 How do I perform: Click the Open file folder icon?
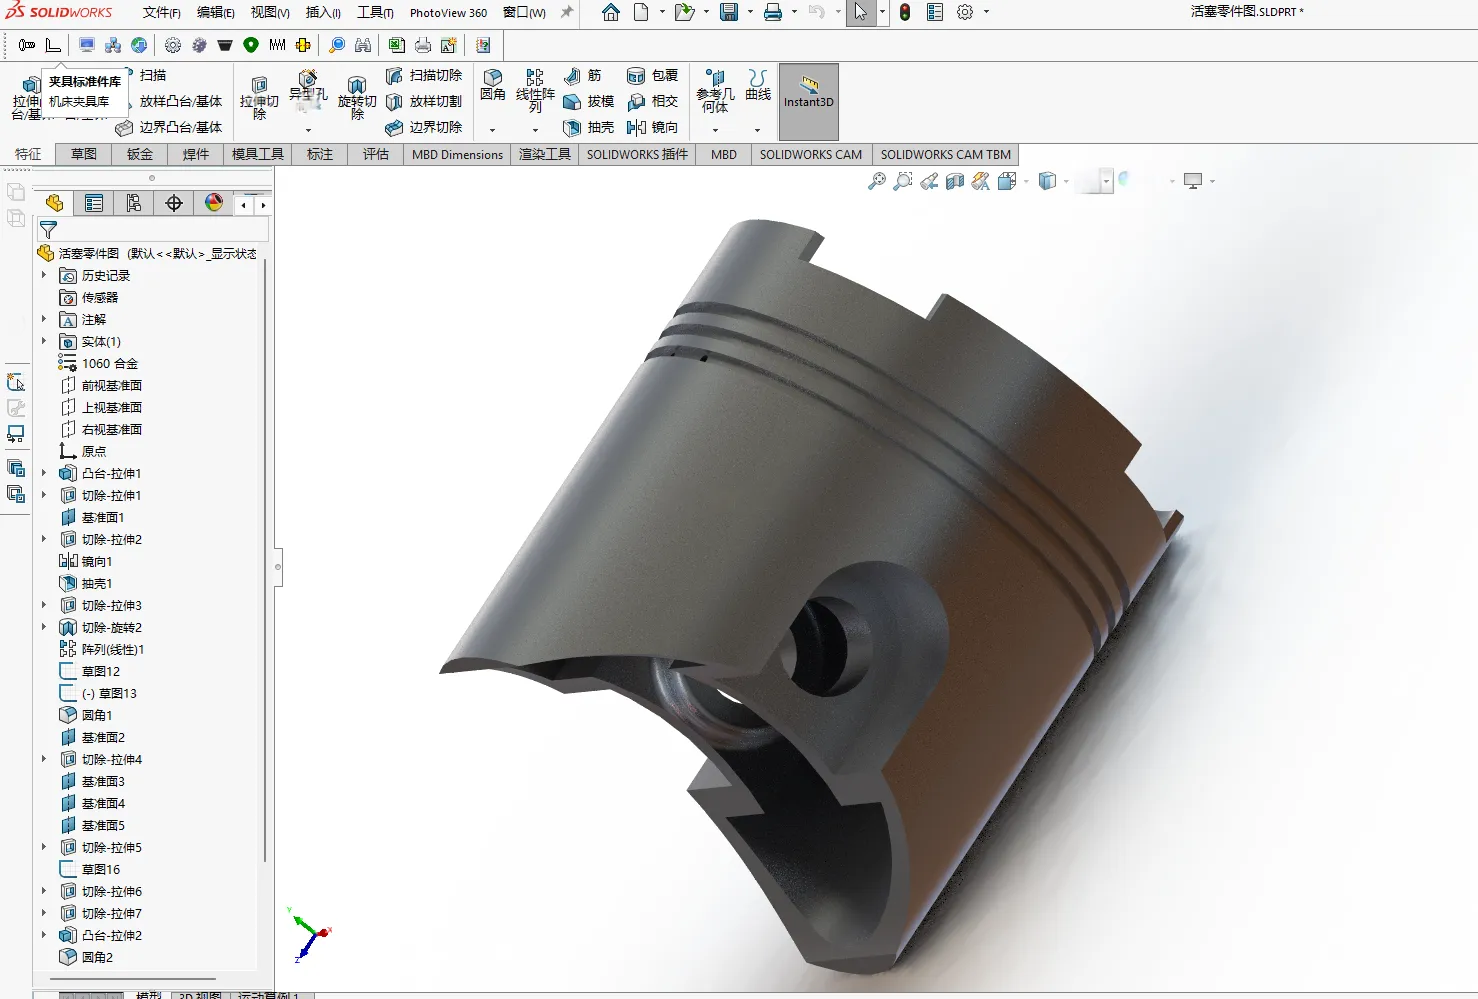point(684,13)
